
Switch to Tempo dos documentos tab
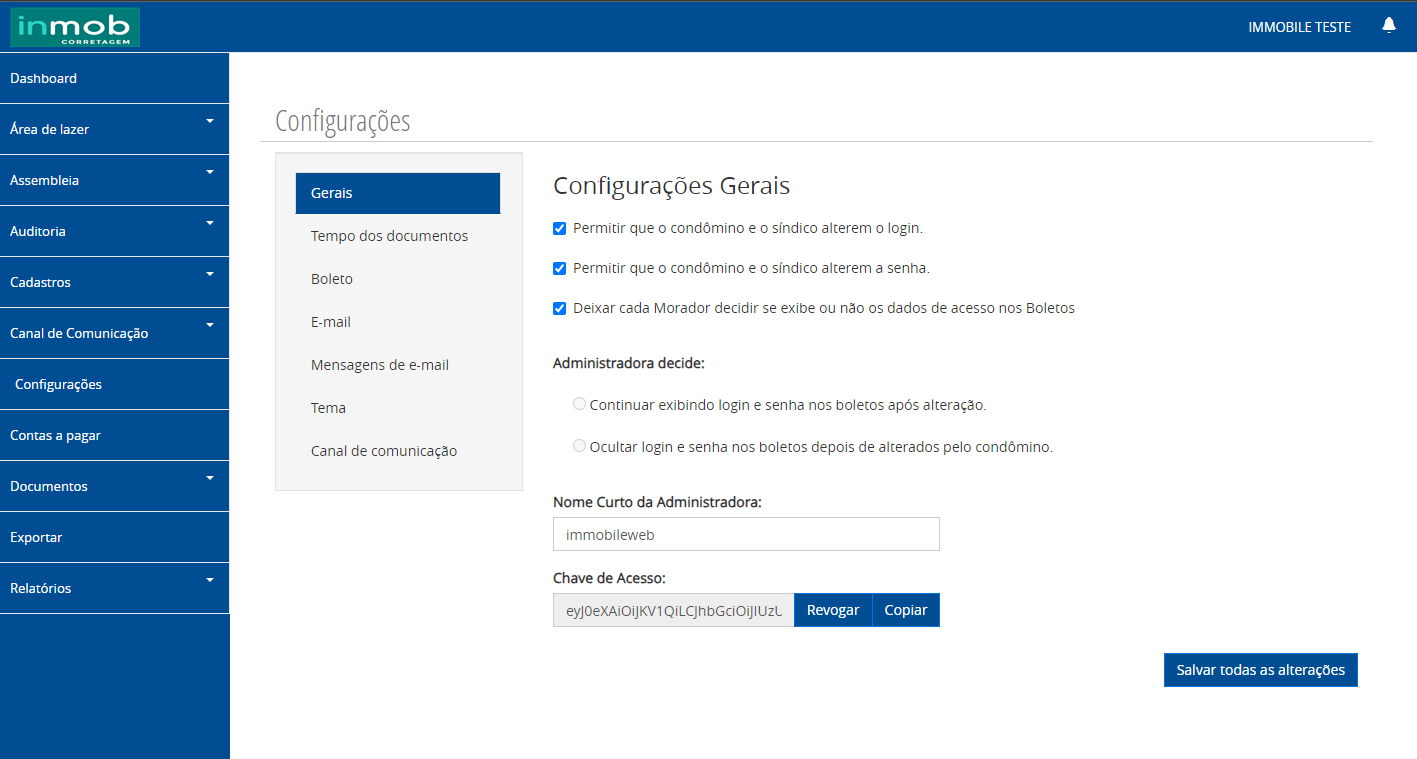pyautogui.click(x=398, y=236)
